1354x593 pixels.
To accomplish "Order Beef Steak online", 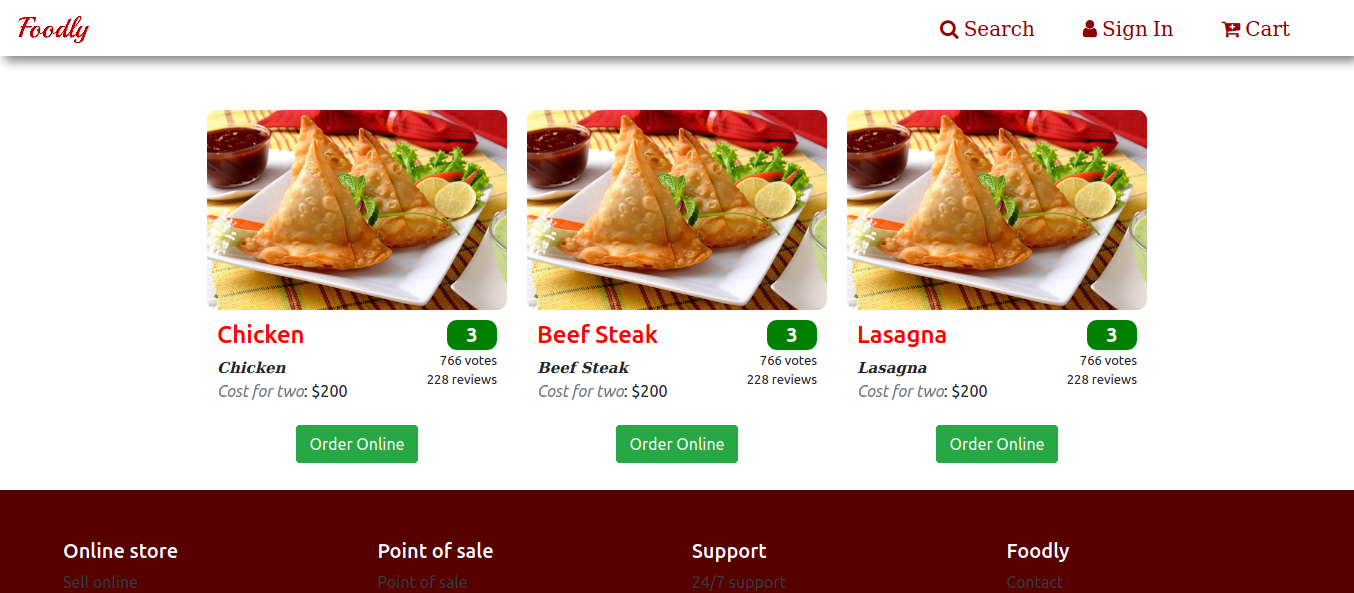I will pos(677,444).
